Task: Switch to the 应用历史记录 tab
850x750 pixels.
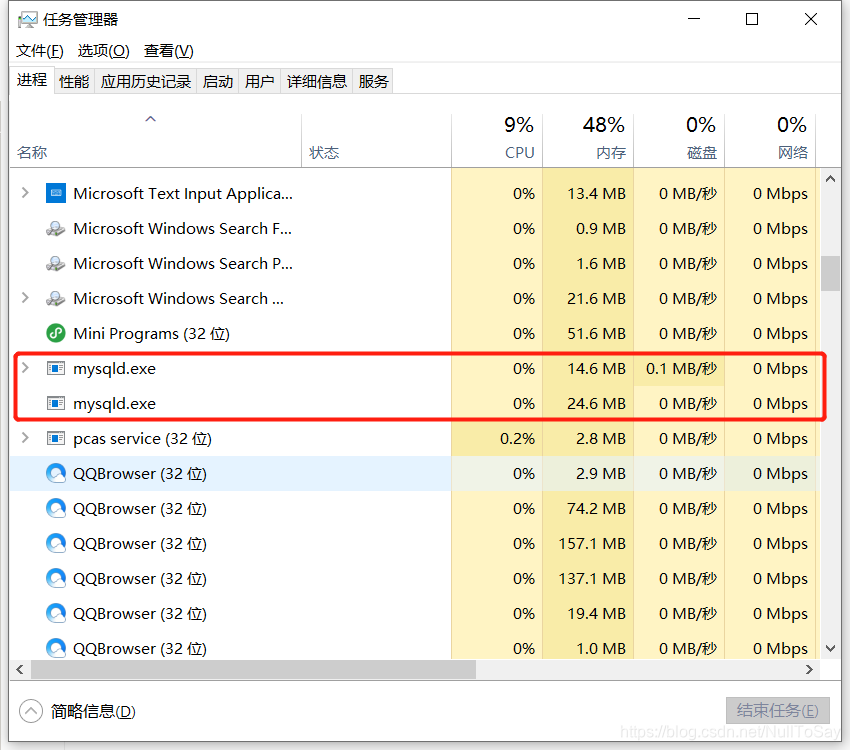Action: [146, 81]
